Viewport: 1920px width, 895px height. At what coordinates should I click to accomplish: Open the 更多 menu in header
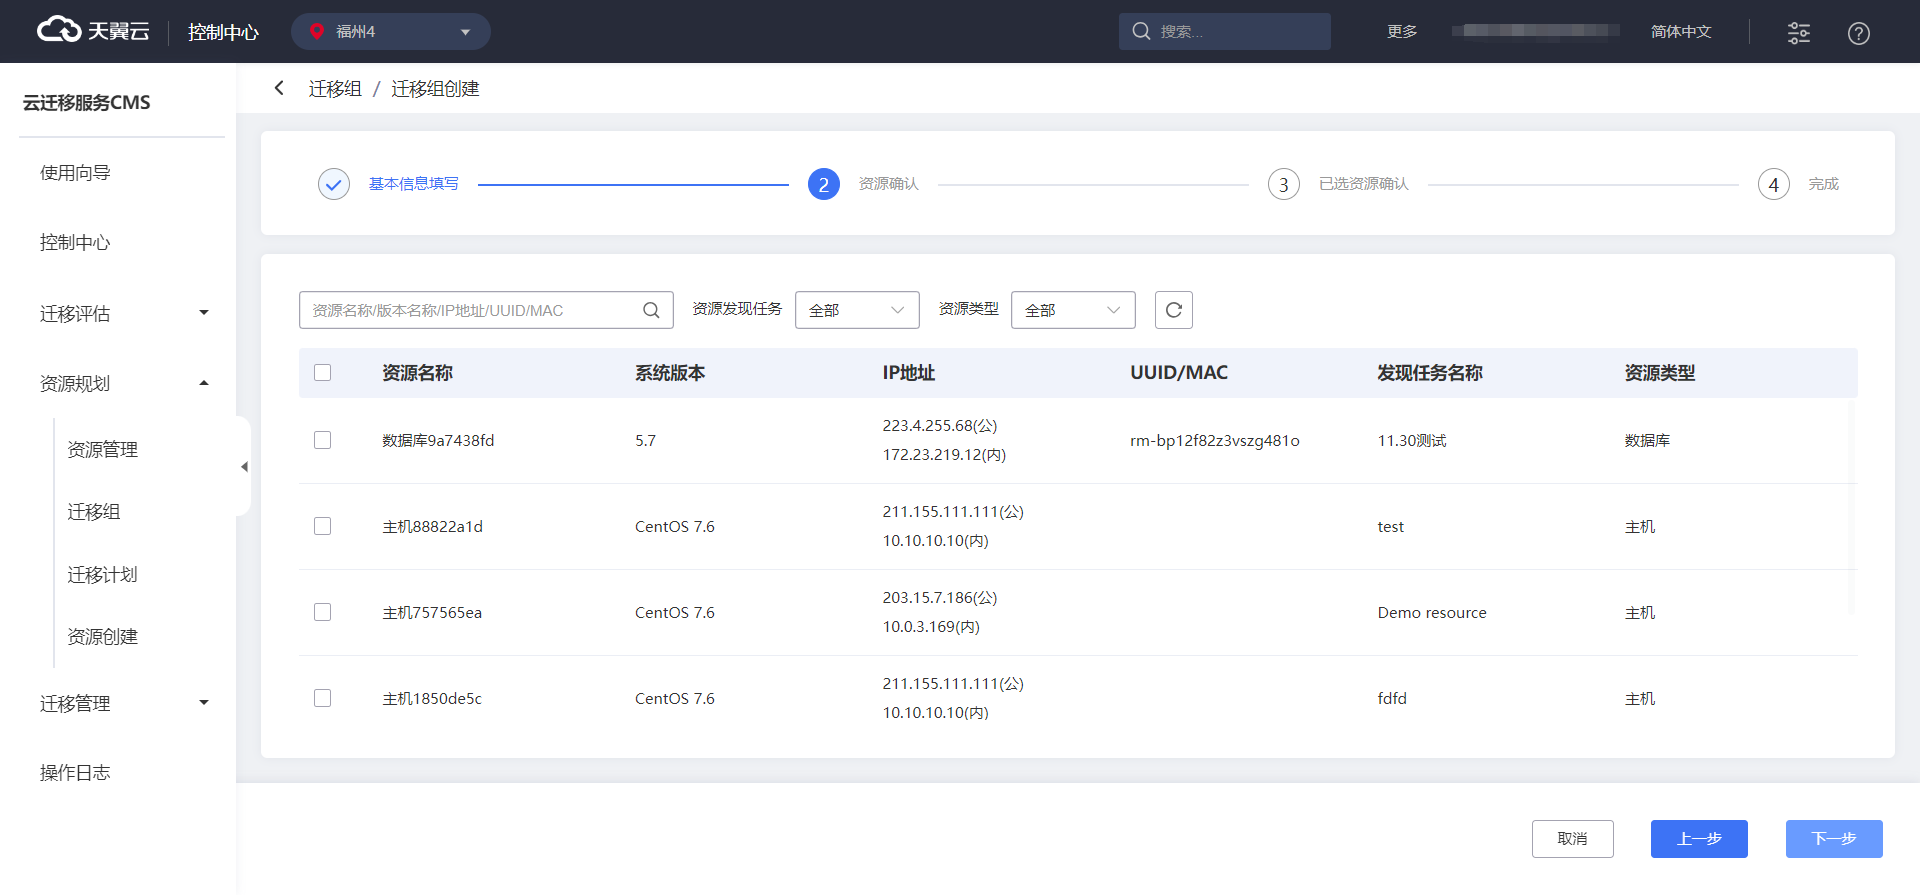tap(1402, 31)
